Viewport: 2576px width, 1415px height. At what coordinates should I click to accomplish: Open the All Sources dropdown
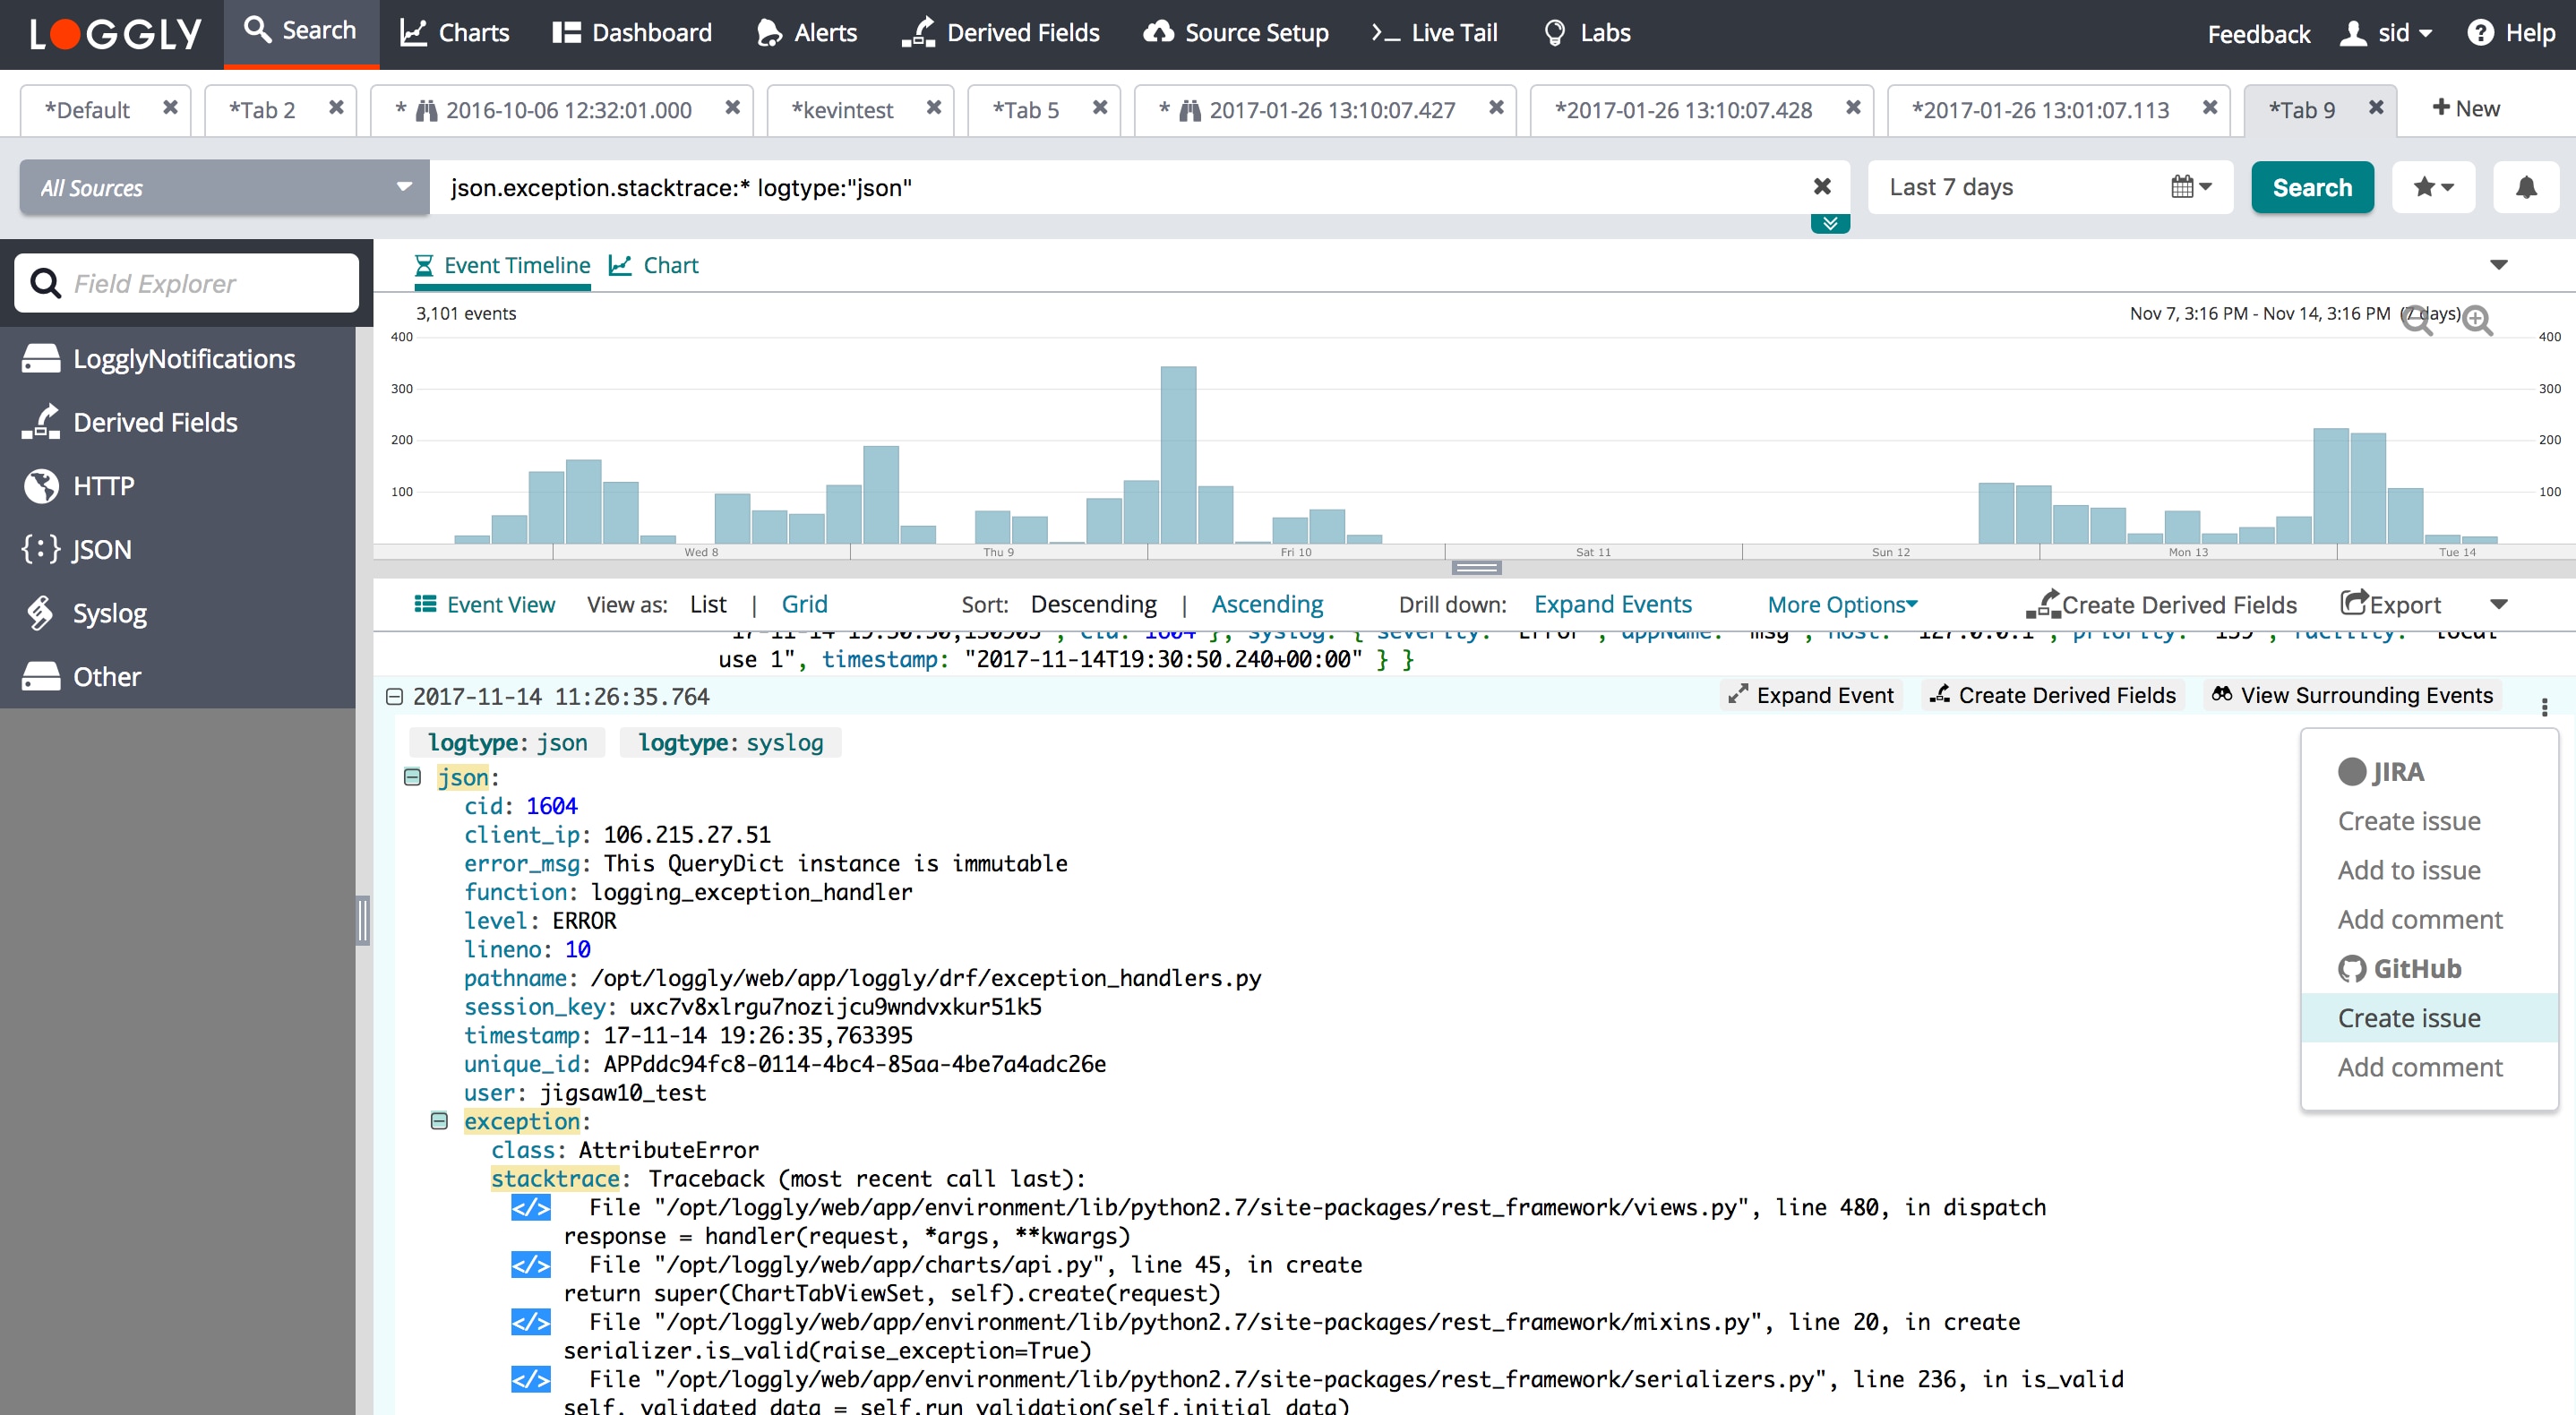[x=224, y=187]
